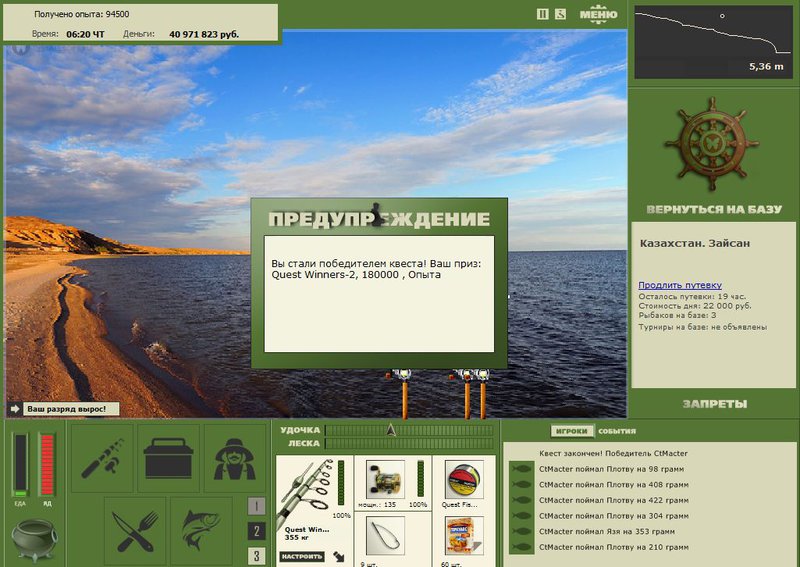Open the МЕНЮ menu

(x=598, y=14)
